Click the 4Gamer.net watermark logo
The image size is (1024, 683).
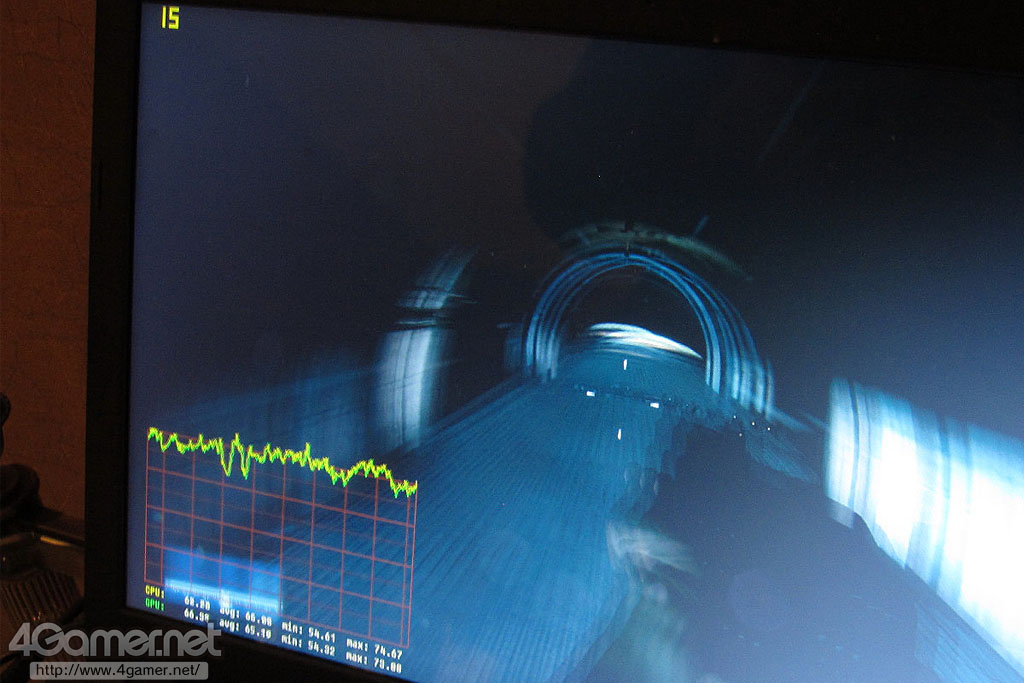pyautogui.click(x=115, y=640)
